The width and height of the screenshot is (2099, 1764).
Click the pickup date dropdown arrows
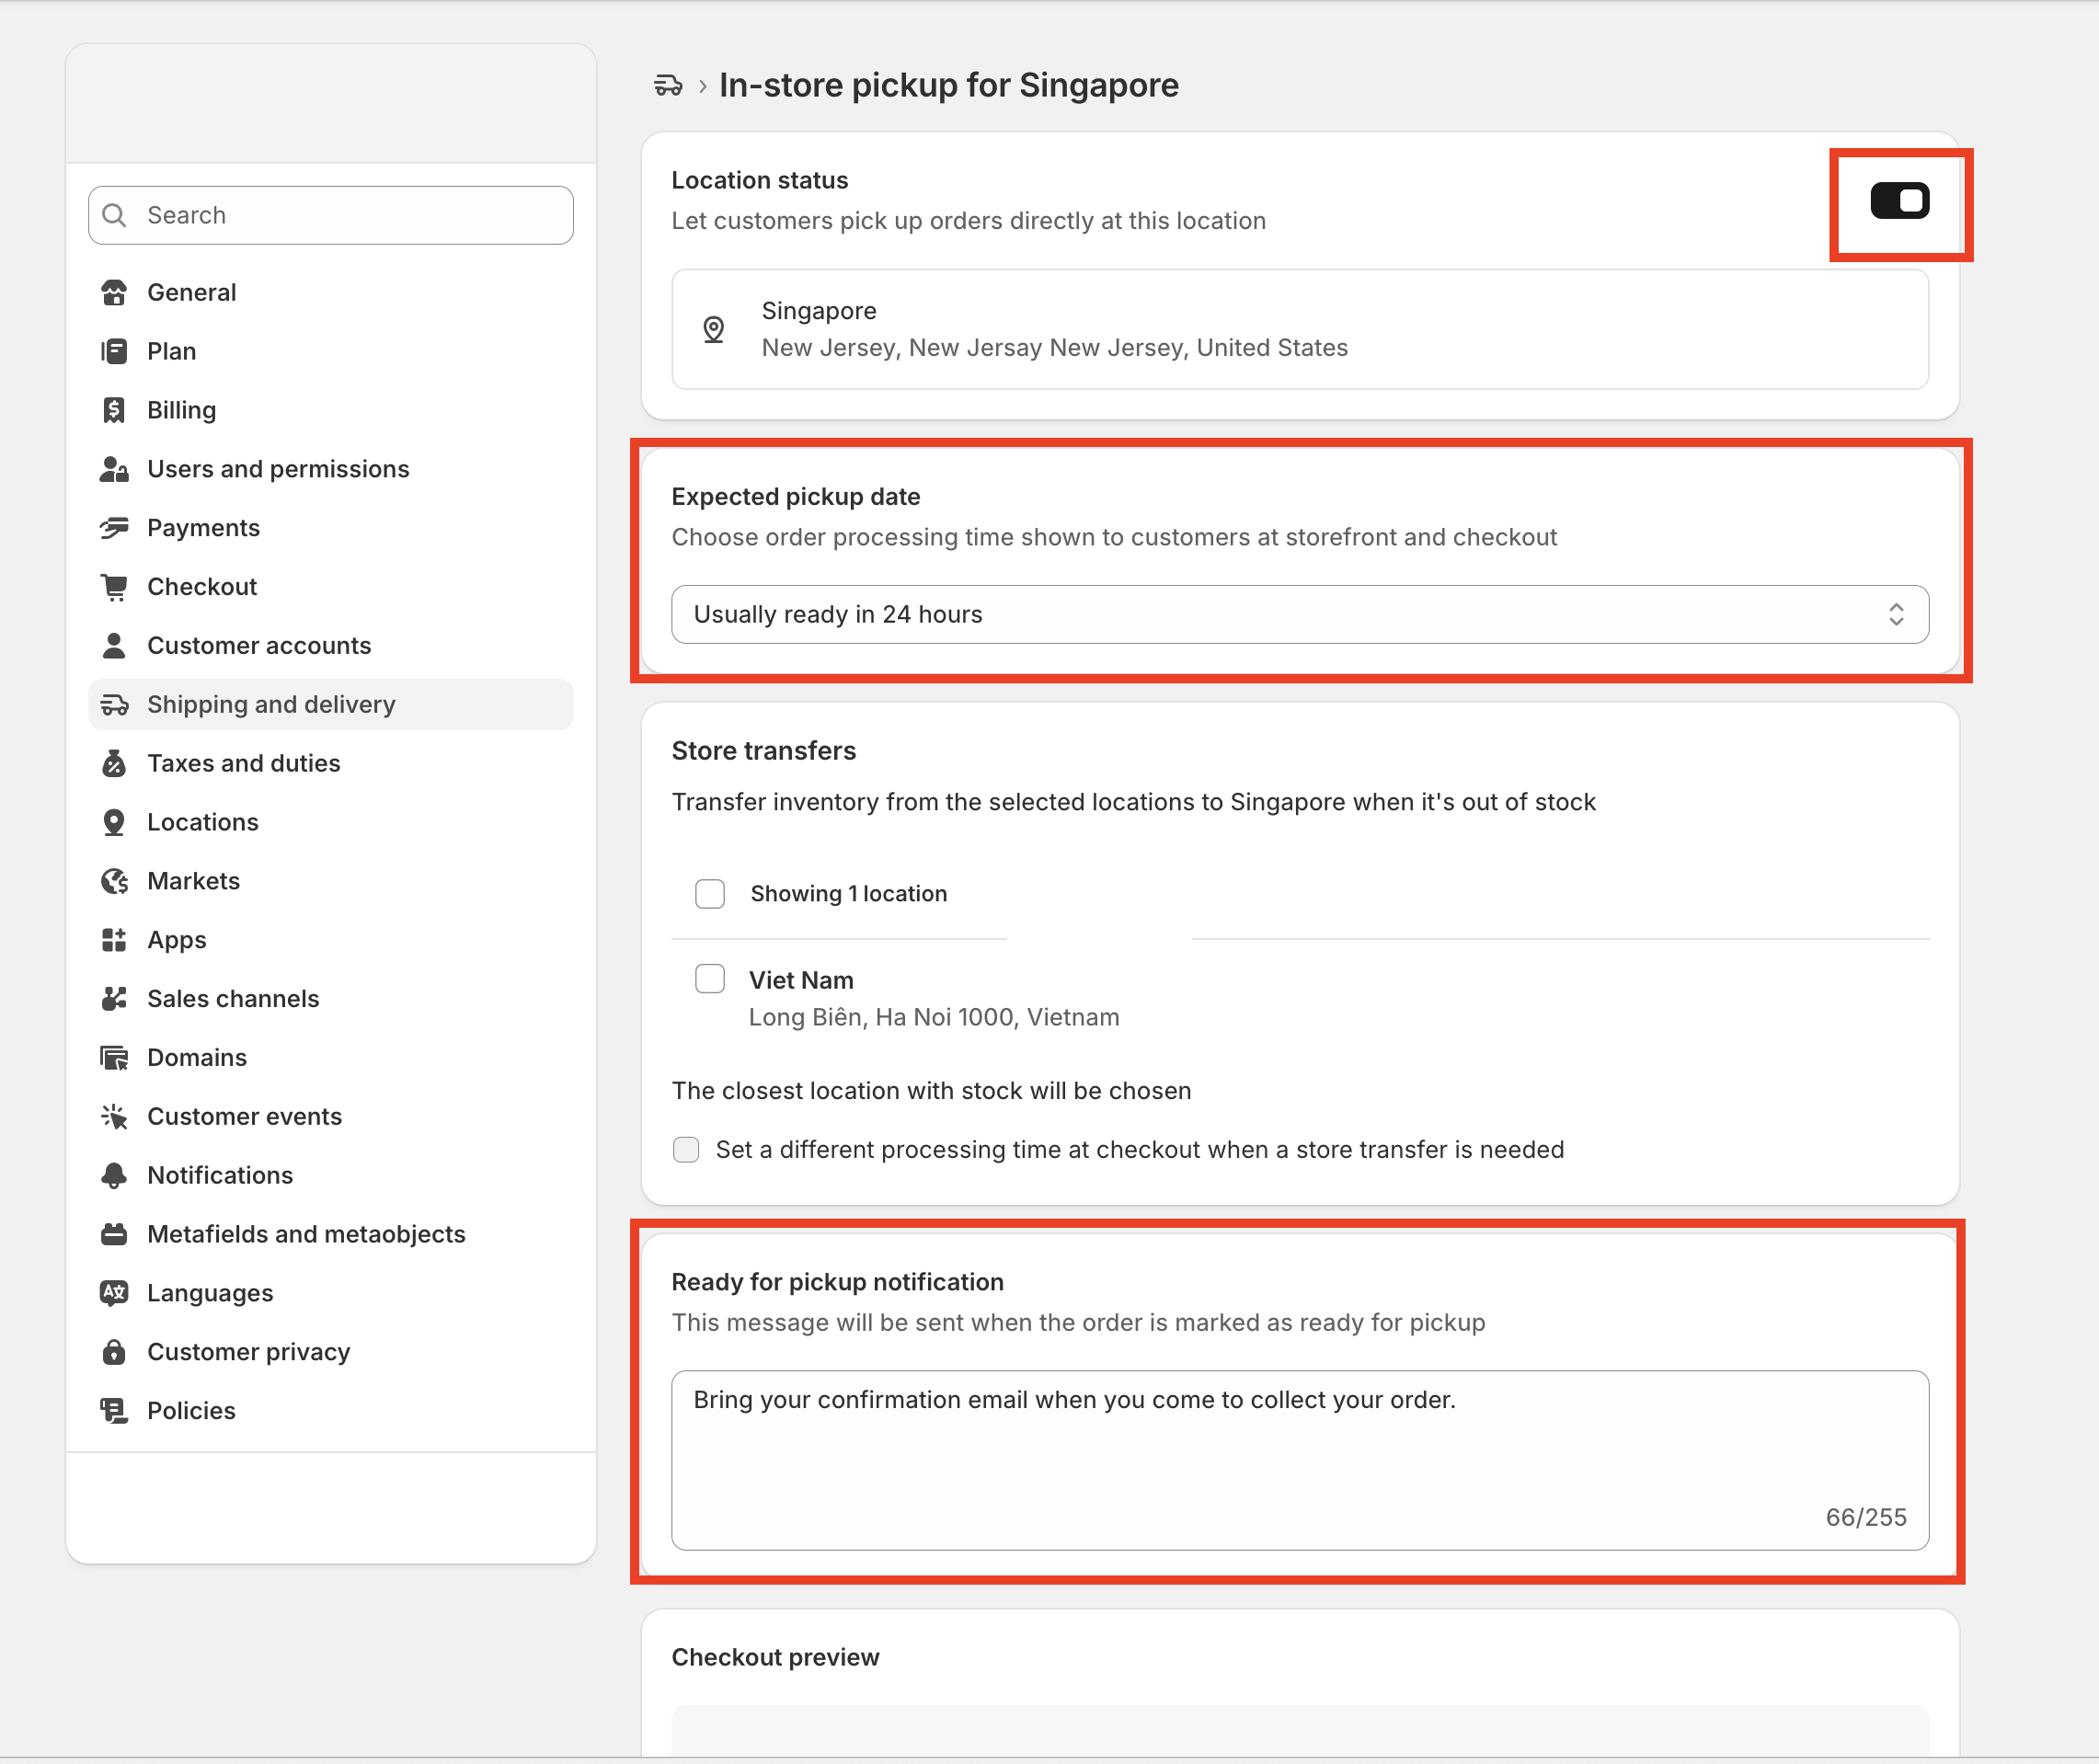click(1895, 614)
